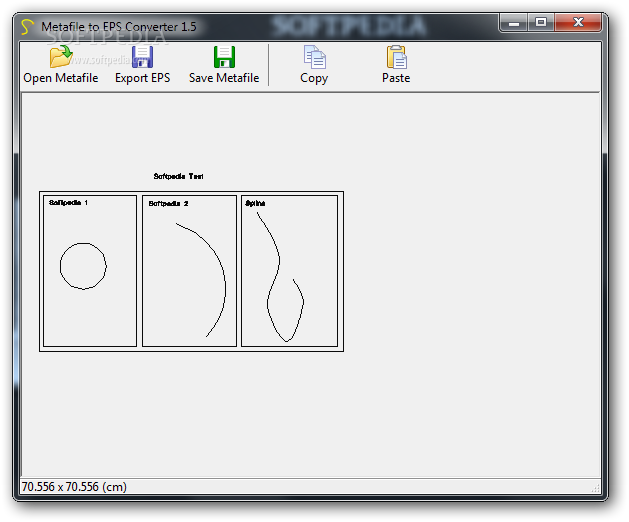Click the window title 'Metafile to EPS Converter 1.5'
629x522 pixels.
(x=119, y=27)
